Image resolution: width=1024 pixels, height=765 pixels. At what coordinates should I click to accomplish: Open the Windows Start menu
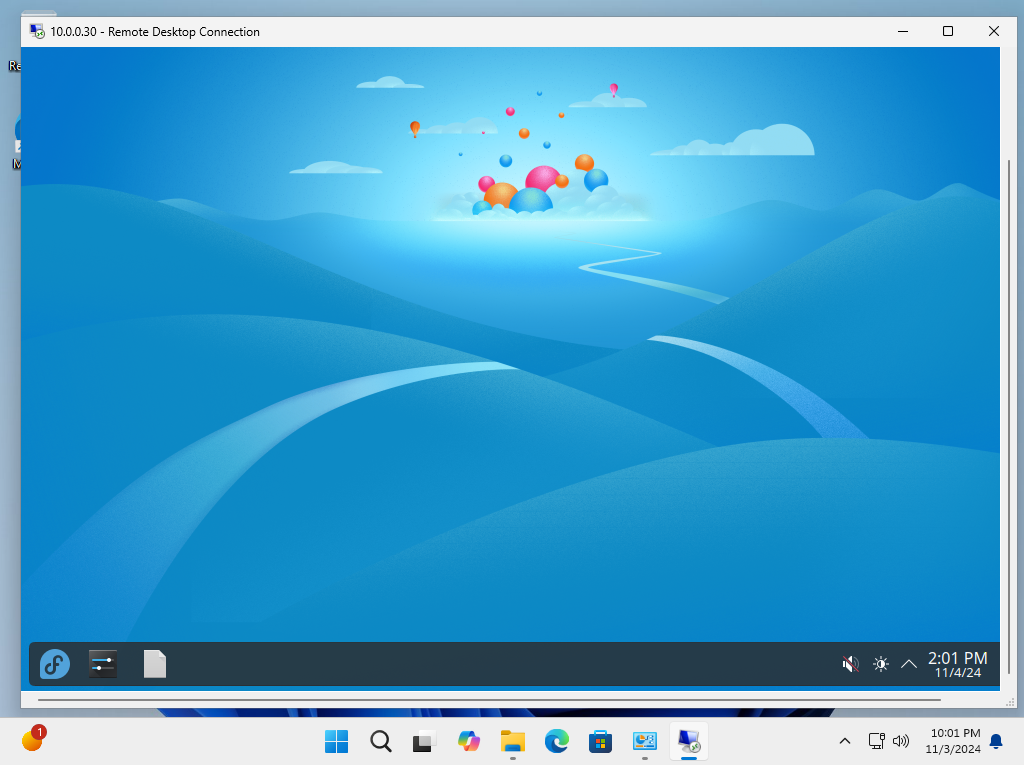[336, 741]
